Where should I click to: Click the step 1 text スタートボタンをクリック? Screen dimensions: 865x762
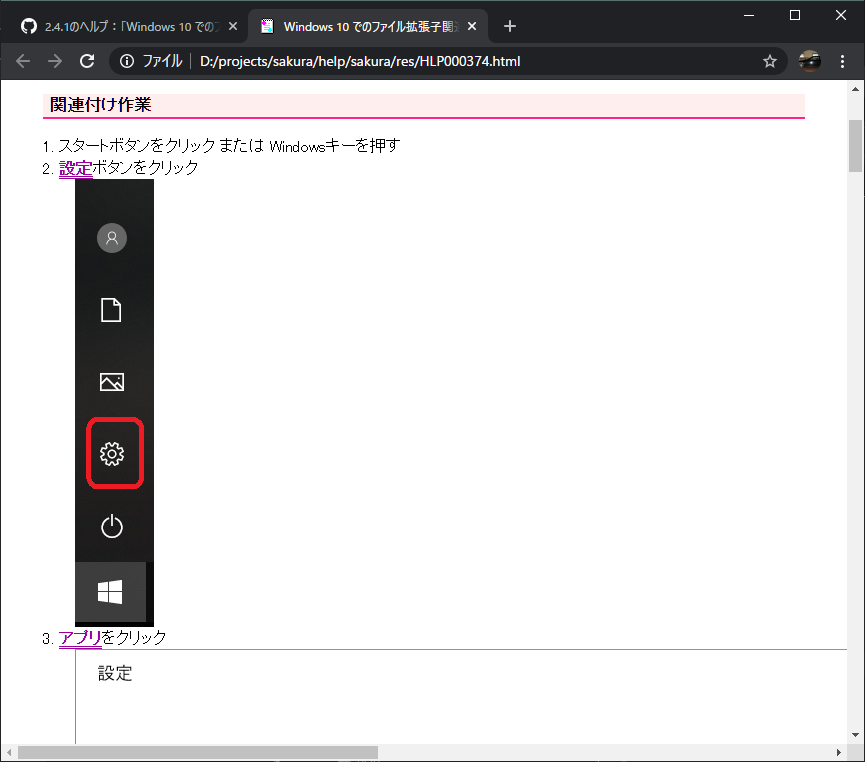[137, 146]
